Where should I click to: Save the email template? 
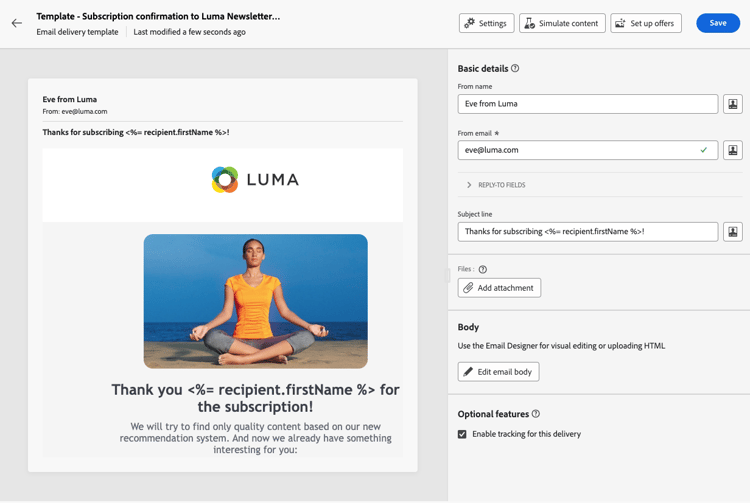(717, 23)
